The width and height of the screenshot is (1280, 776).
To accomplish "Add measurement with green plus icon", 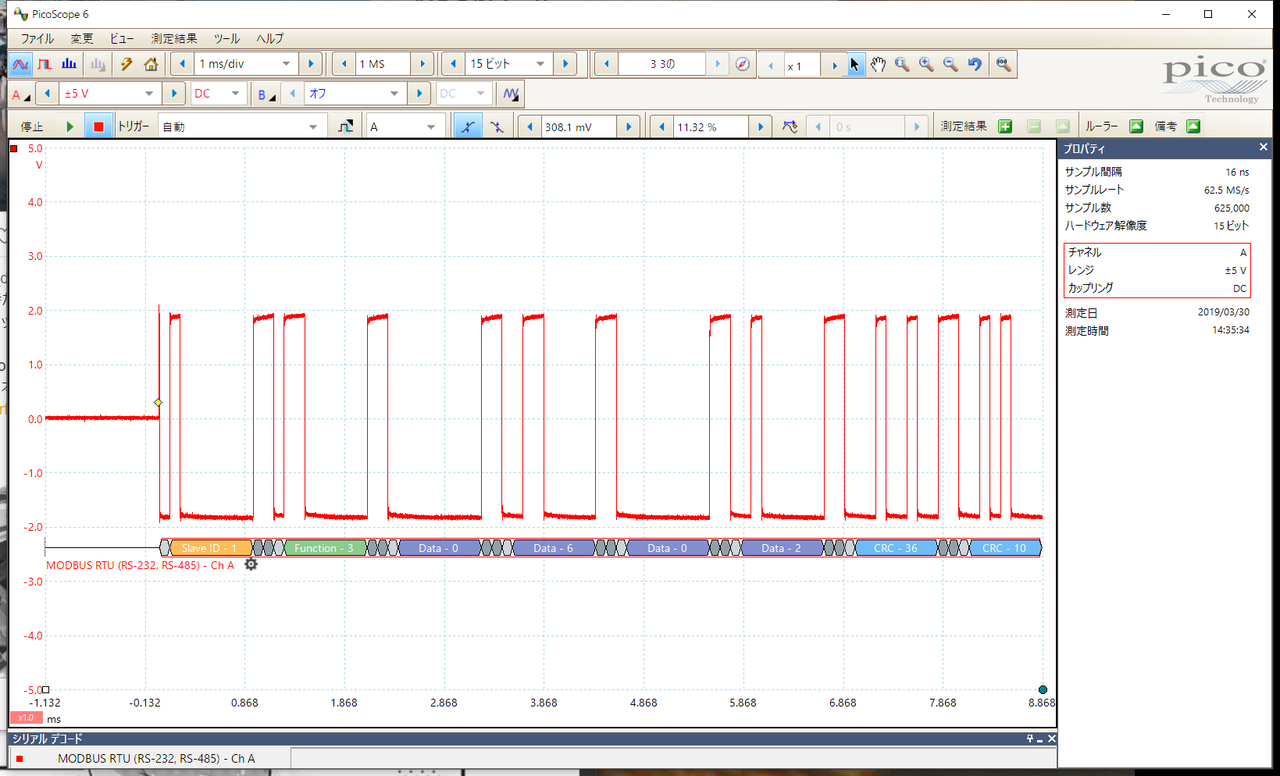I will [1005, 127].
